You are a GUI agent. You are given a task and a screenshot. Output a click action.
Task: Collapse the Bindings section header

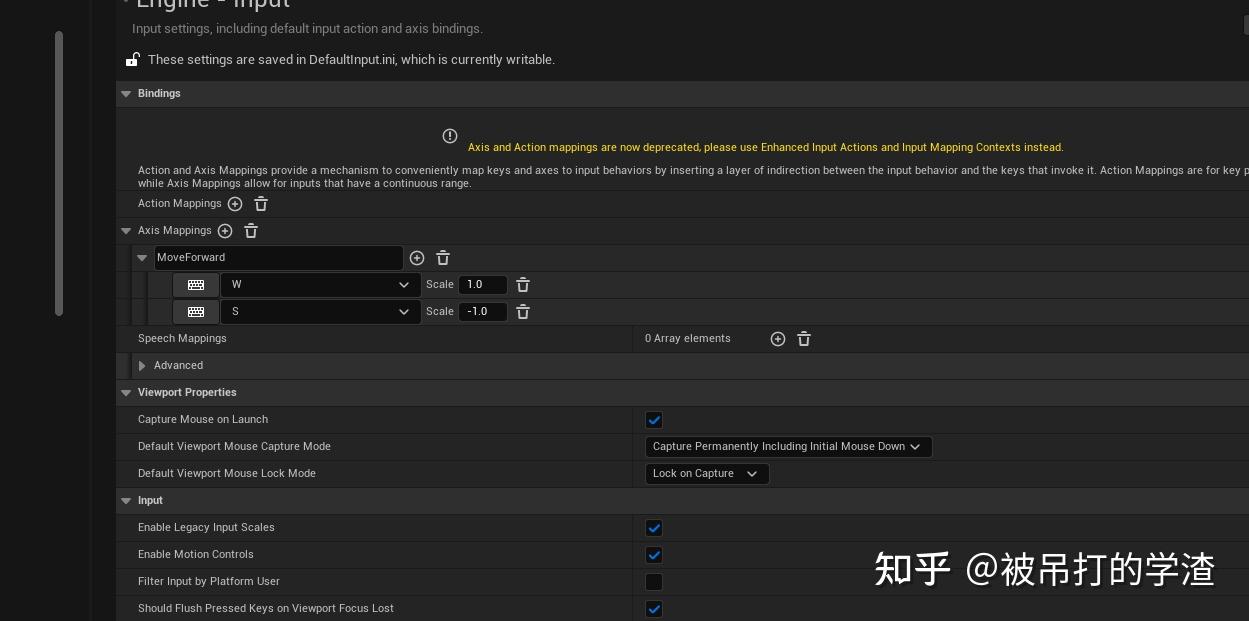point(126,94)
